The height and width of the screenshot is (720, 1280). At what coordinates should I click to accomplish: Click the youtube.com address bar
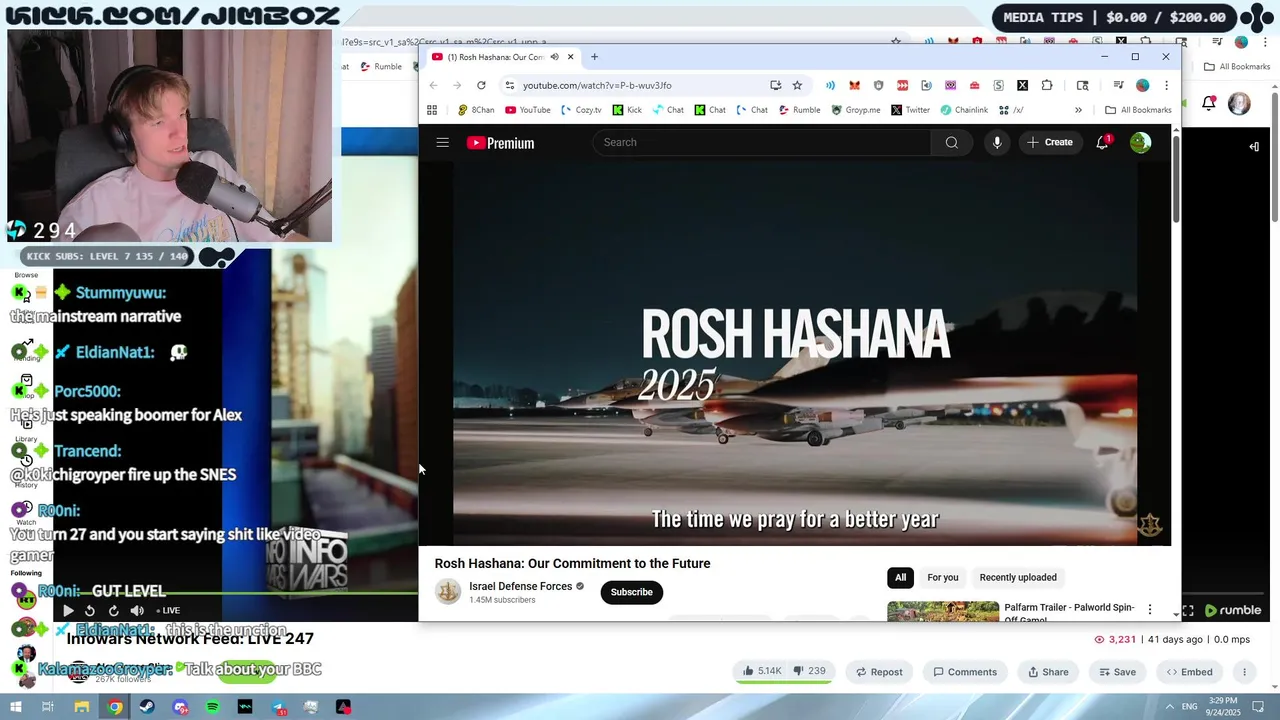(x=640, y=85)
